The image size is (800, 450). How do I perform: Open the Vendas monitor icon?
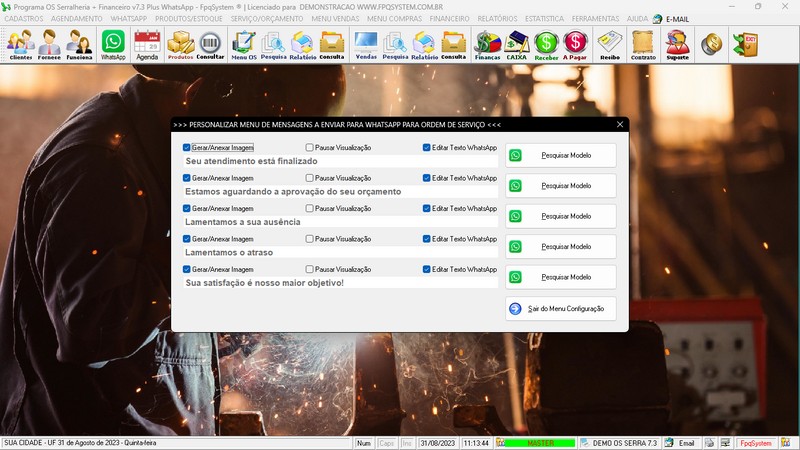pos(366,45)
